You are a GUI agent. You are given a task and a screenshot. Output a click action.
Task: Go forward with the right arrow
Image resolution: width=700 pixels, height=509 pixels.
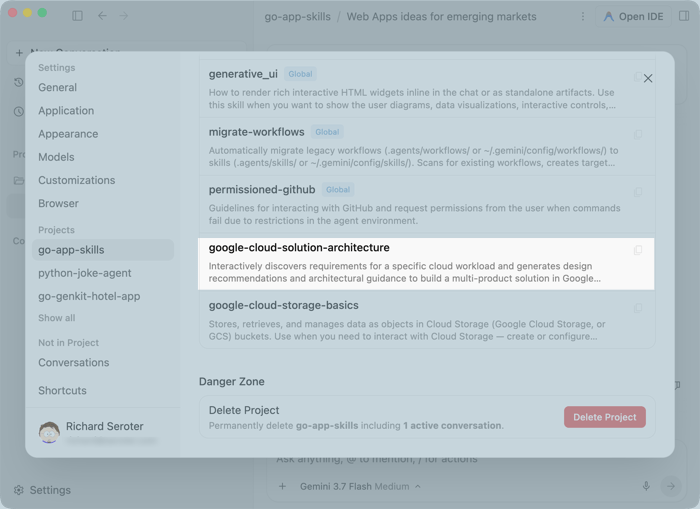(x=124, y=16)
